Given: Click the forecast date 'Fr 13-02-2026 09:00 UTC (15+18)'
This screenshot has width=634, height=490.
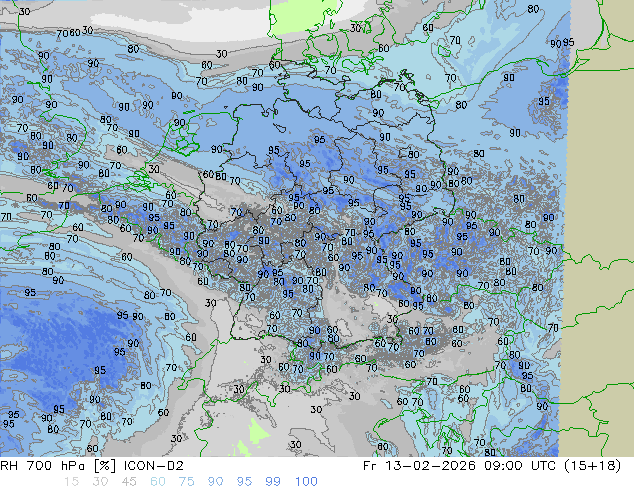Looking at the screenshot, I should click(x=492, y=466).
